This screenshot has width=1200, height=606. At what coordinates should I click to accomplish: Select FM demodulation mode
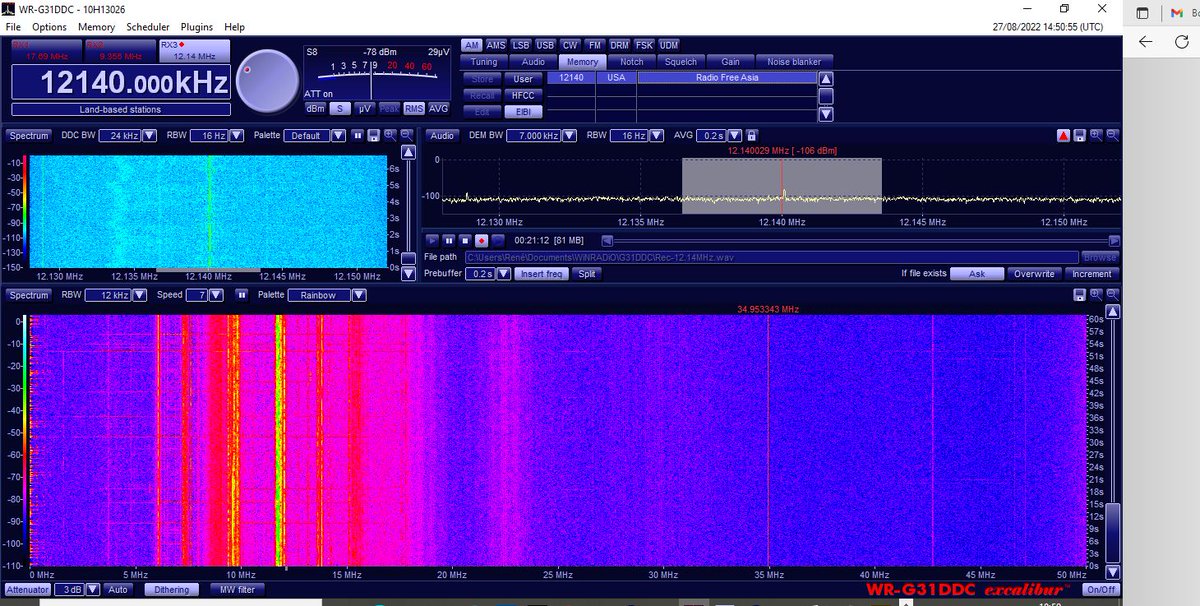(x=594, y=45)
